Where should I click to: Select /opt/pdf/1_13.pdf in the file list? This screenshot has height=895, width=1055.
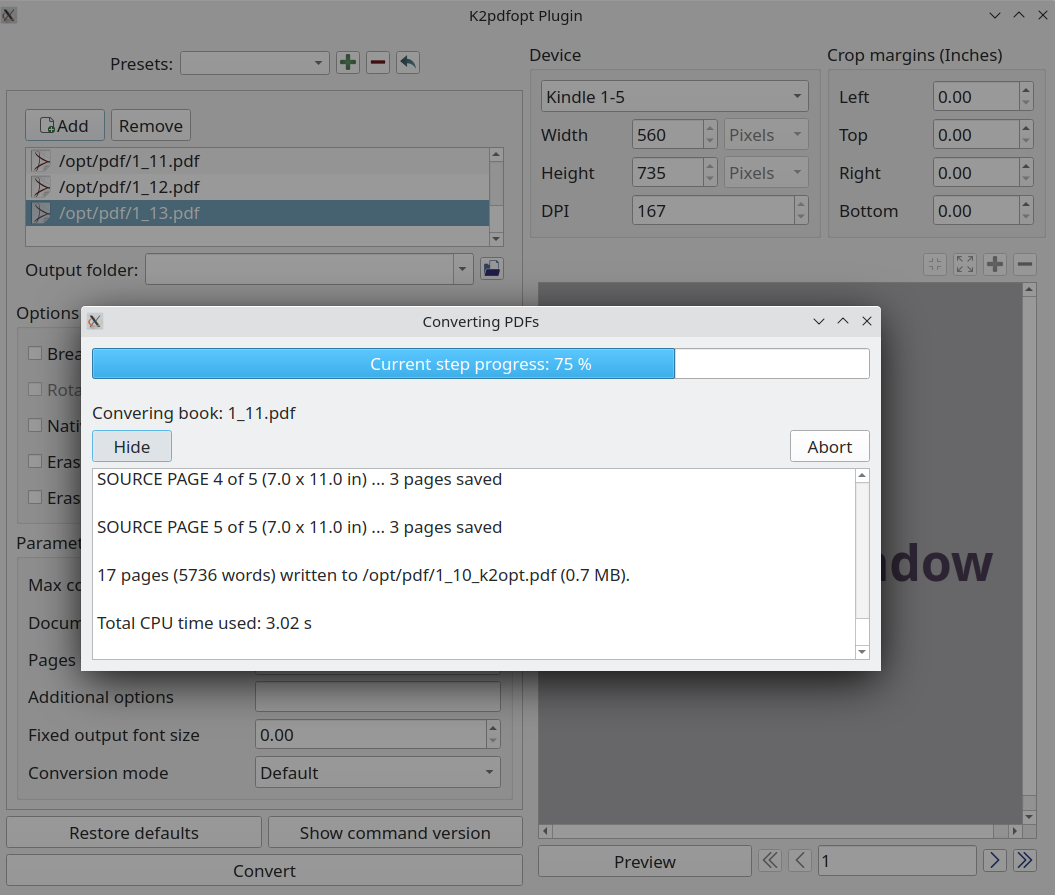pyautogui.click(x=257, y=213)
